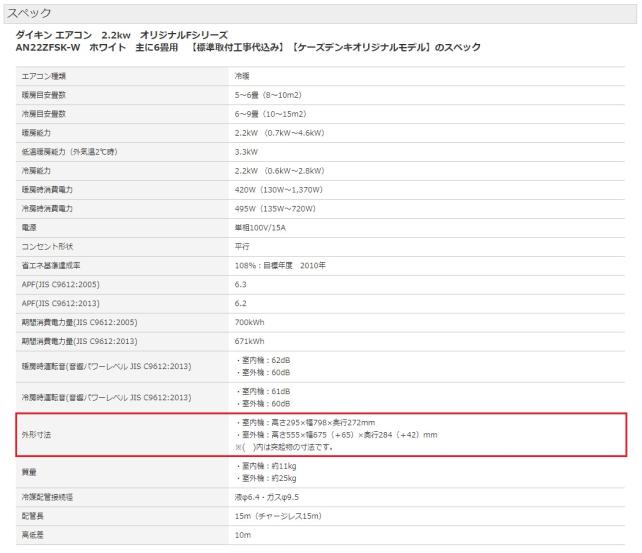Click the value '10m'

pos(243,535)
